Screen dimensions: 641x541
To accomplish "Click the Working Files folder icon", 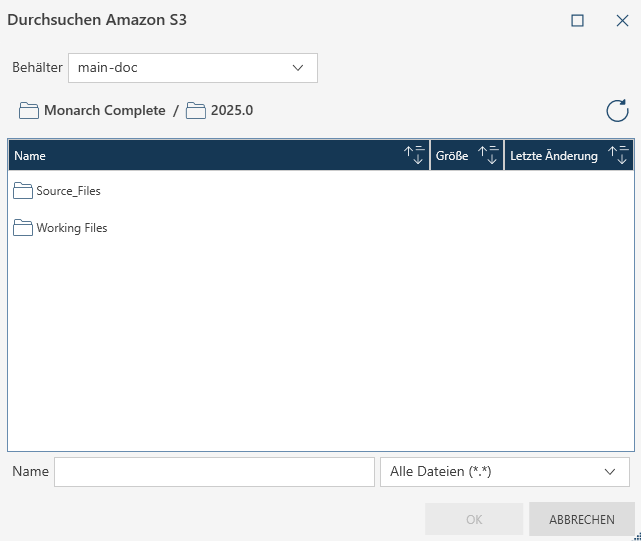I will click(x=23, y=228).
